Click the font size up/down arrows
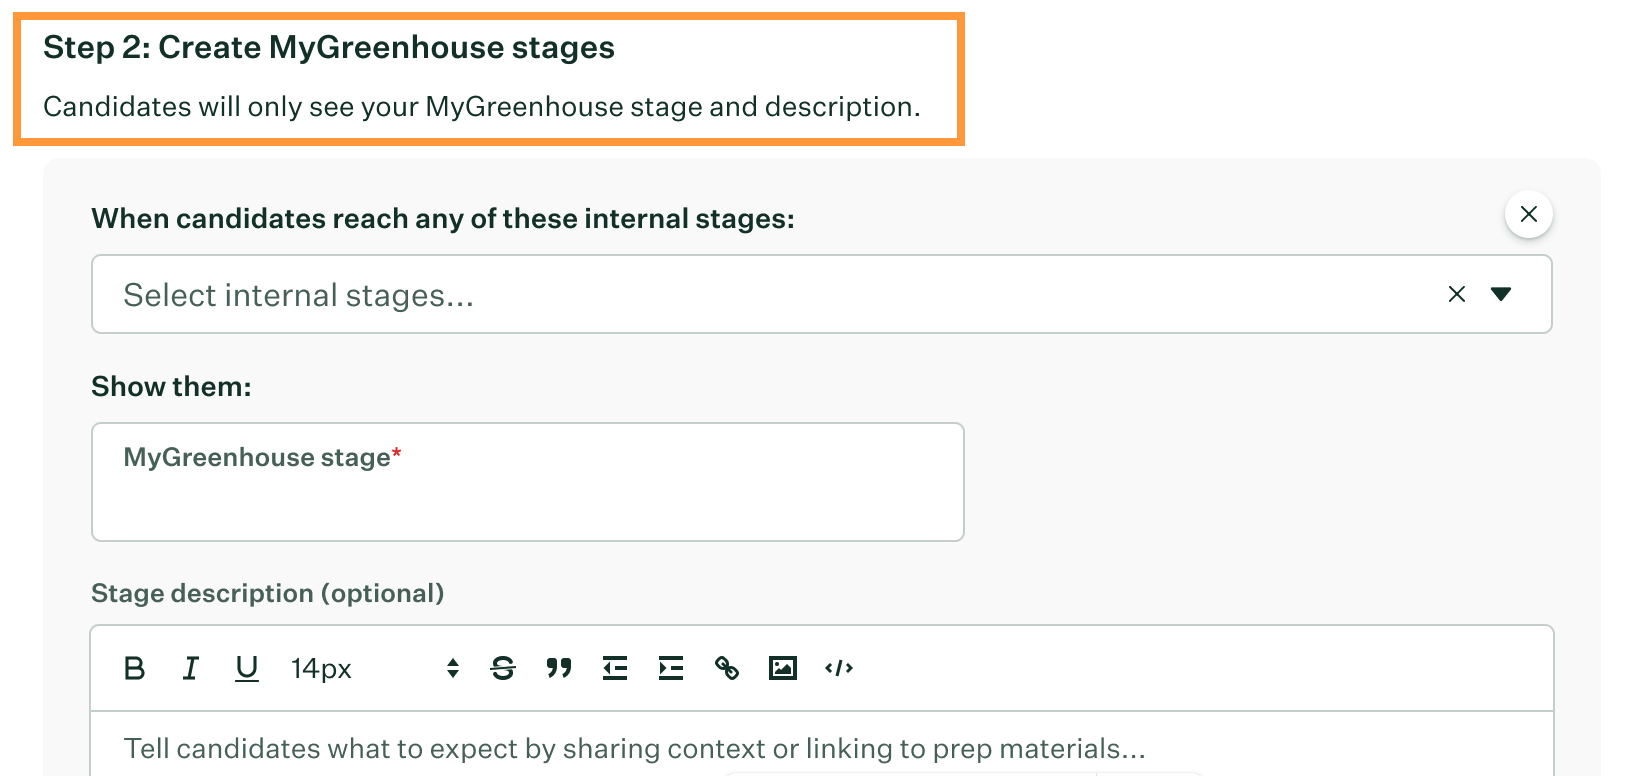The height and width of the screenshot is (776, 1640). [x=453, y=668]
